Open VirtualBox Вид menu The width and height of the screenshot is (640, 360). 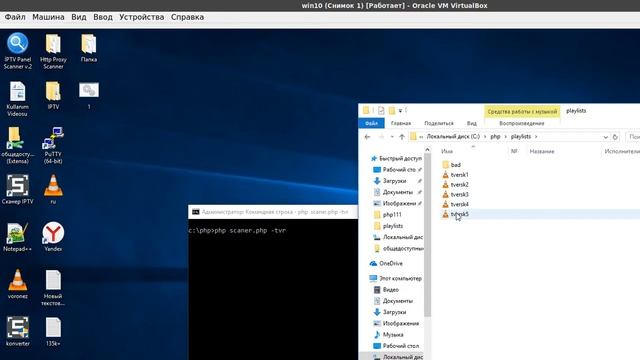79,17
